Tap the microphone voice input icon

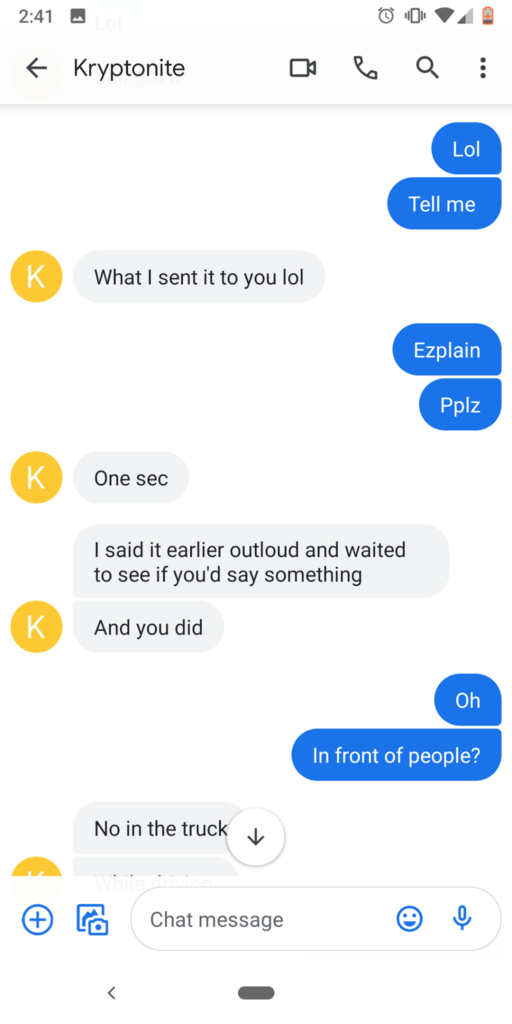462,920
